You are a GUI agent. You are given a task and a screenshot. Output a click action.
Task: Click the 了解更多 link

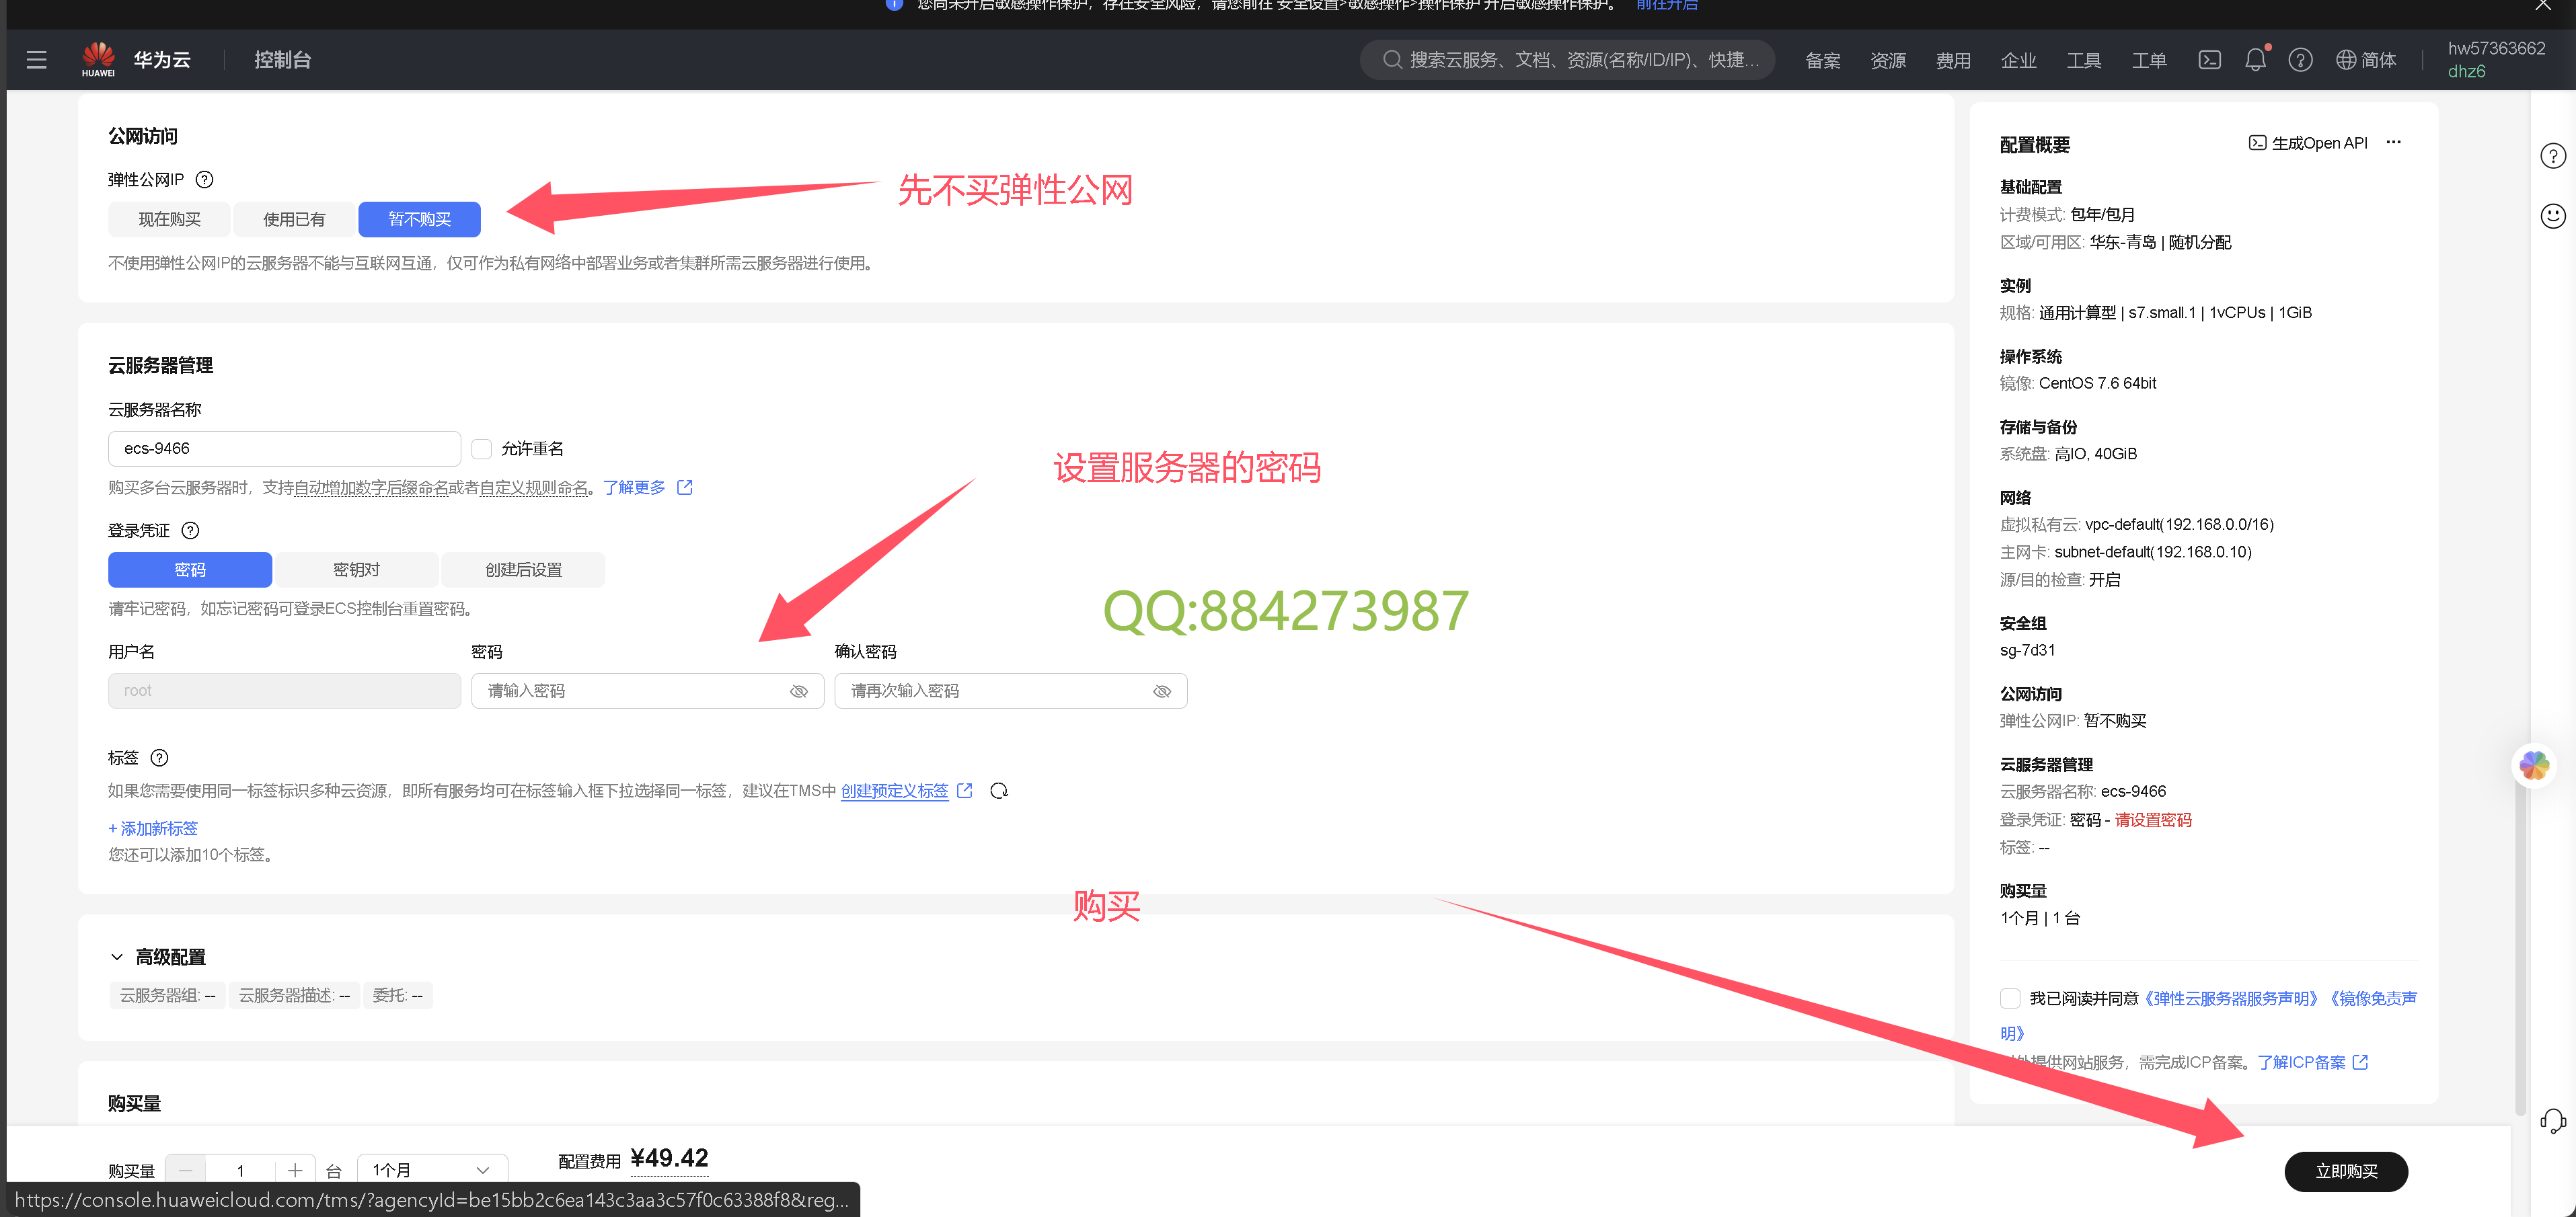(x=634, y=487)
